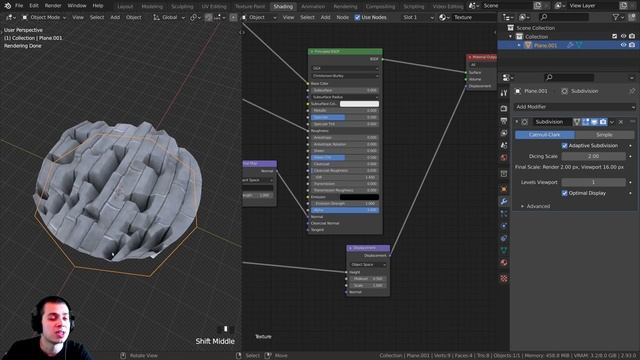This screenshot has height=360, width=640.
Task: Click the Texture material name field
Action: point(473,18)
